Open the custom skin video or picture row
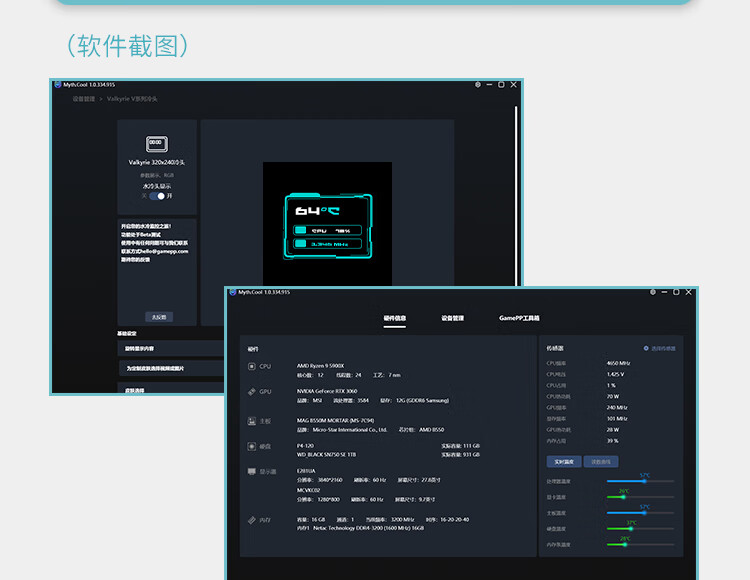 [171, 369]
